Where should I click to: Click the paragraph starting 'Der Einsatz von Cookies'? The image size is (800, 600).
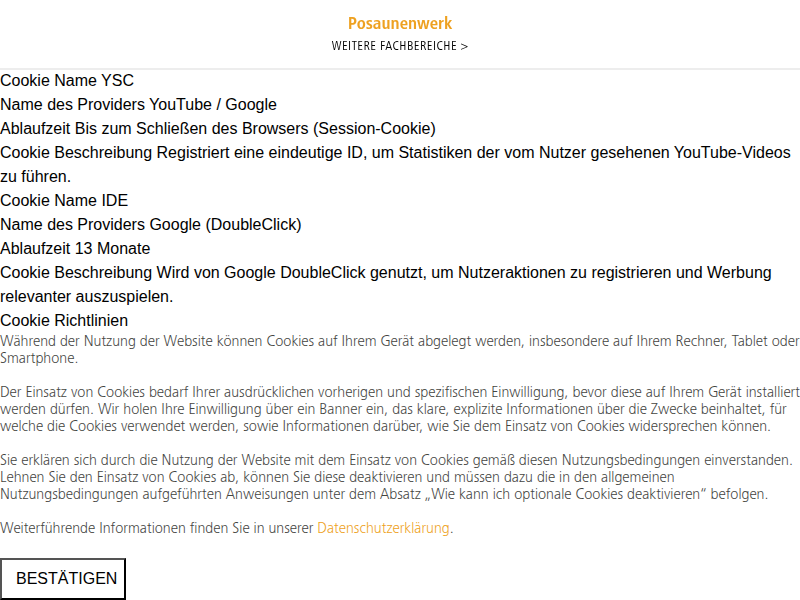400,409
